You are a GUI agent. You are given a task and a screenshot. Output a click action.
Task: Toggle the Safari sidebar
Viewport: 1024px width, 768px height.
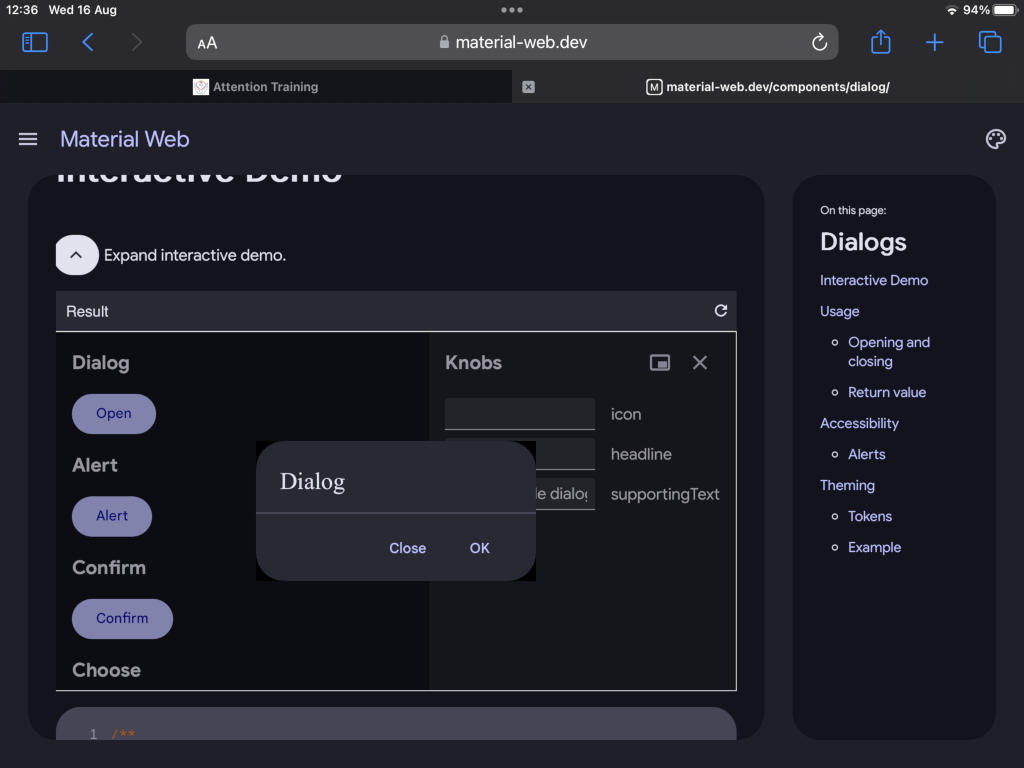34,42
